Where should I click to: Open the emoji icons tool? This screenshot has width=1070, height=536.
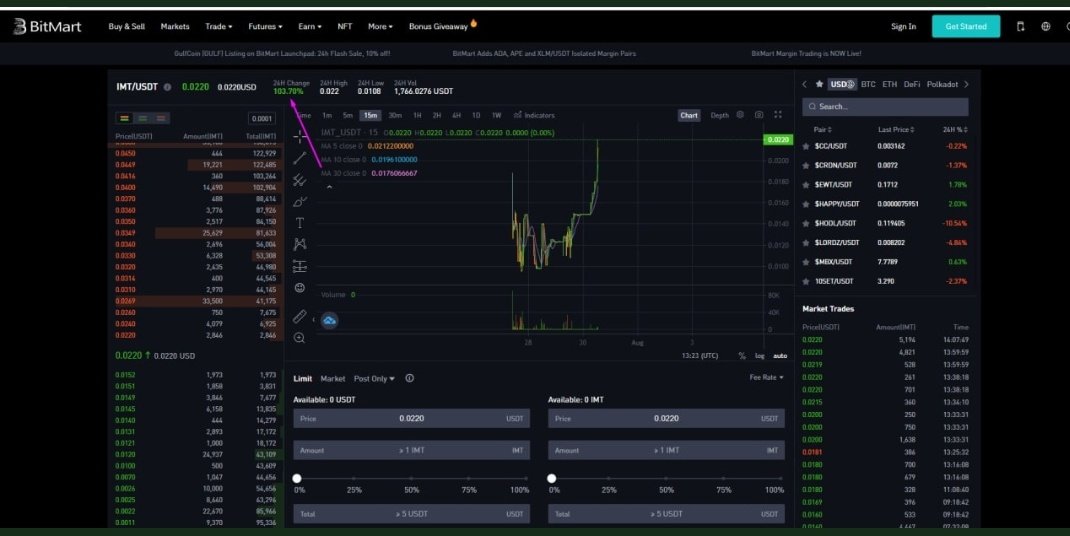pyautogui.click(x=300, y=288)
